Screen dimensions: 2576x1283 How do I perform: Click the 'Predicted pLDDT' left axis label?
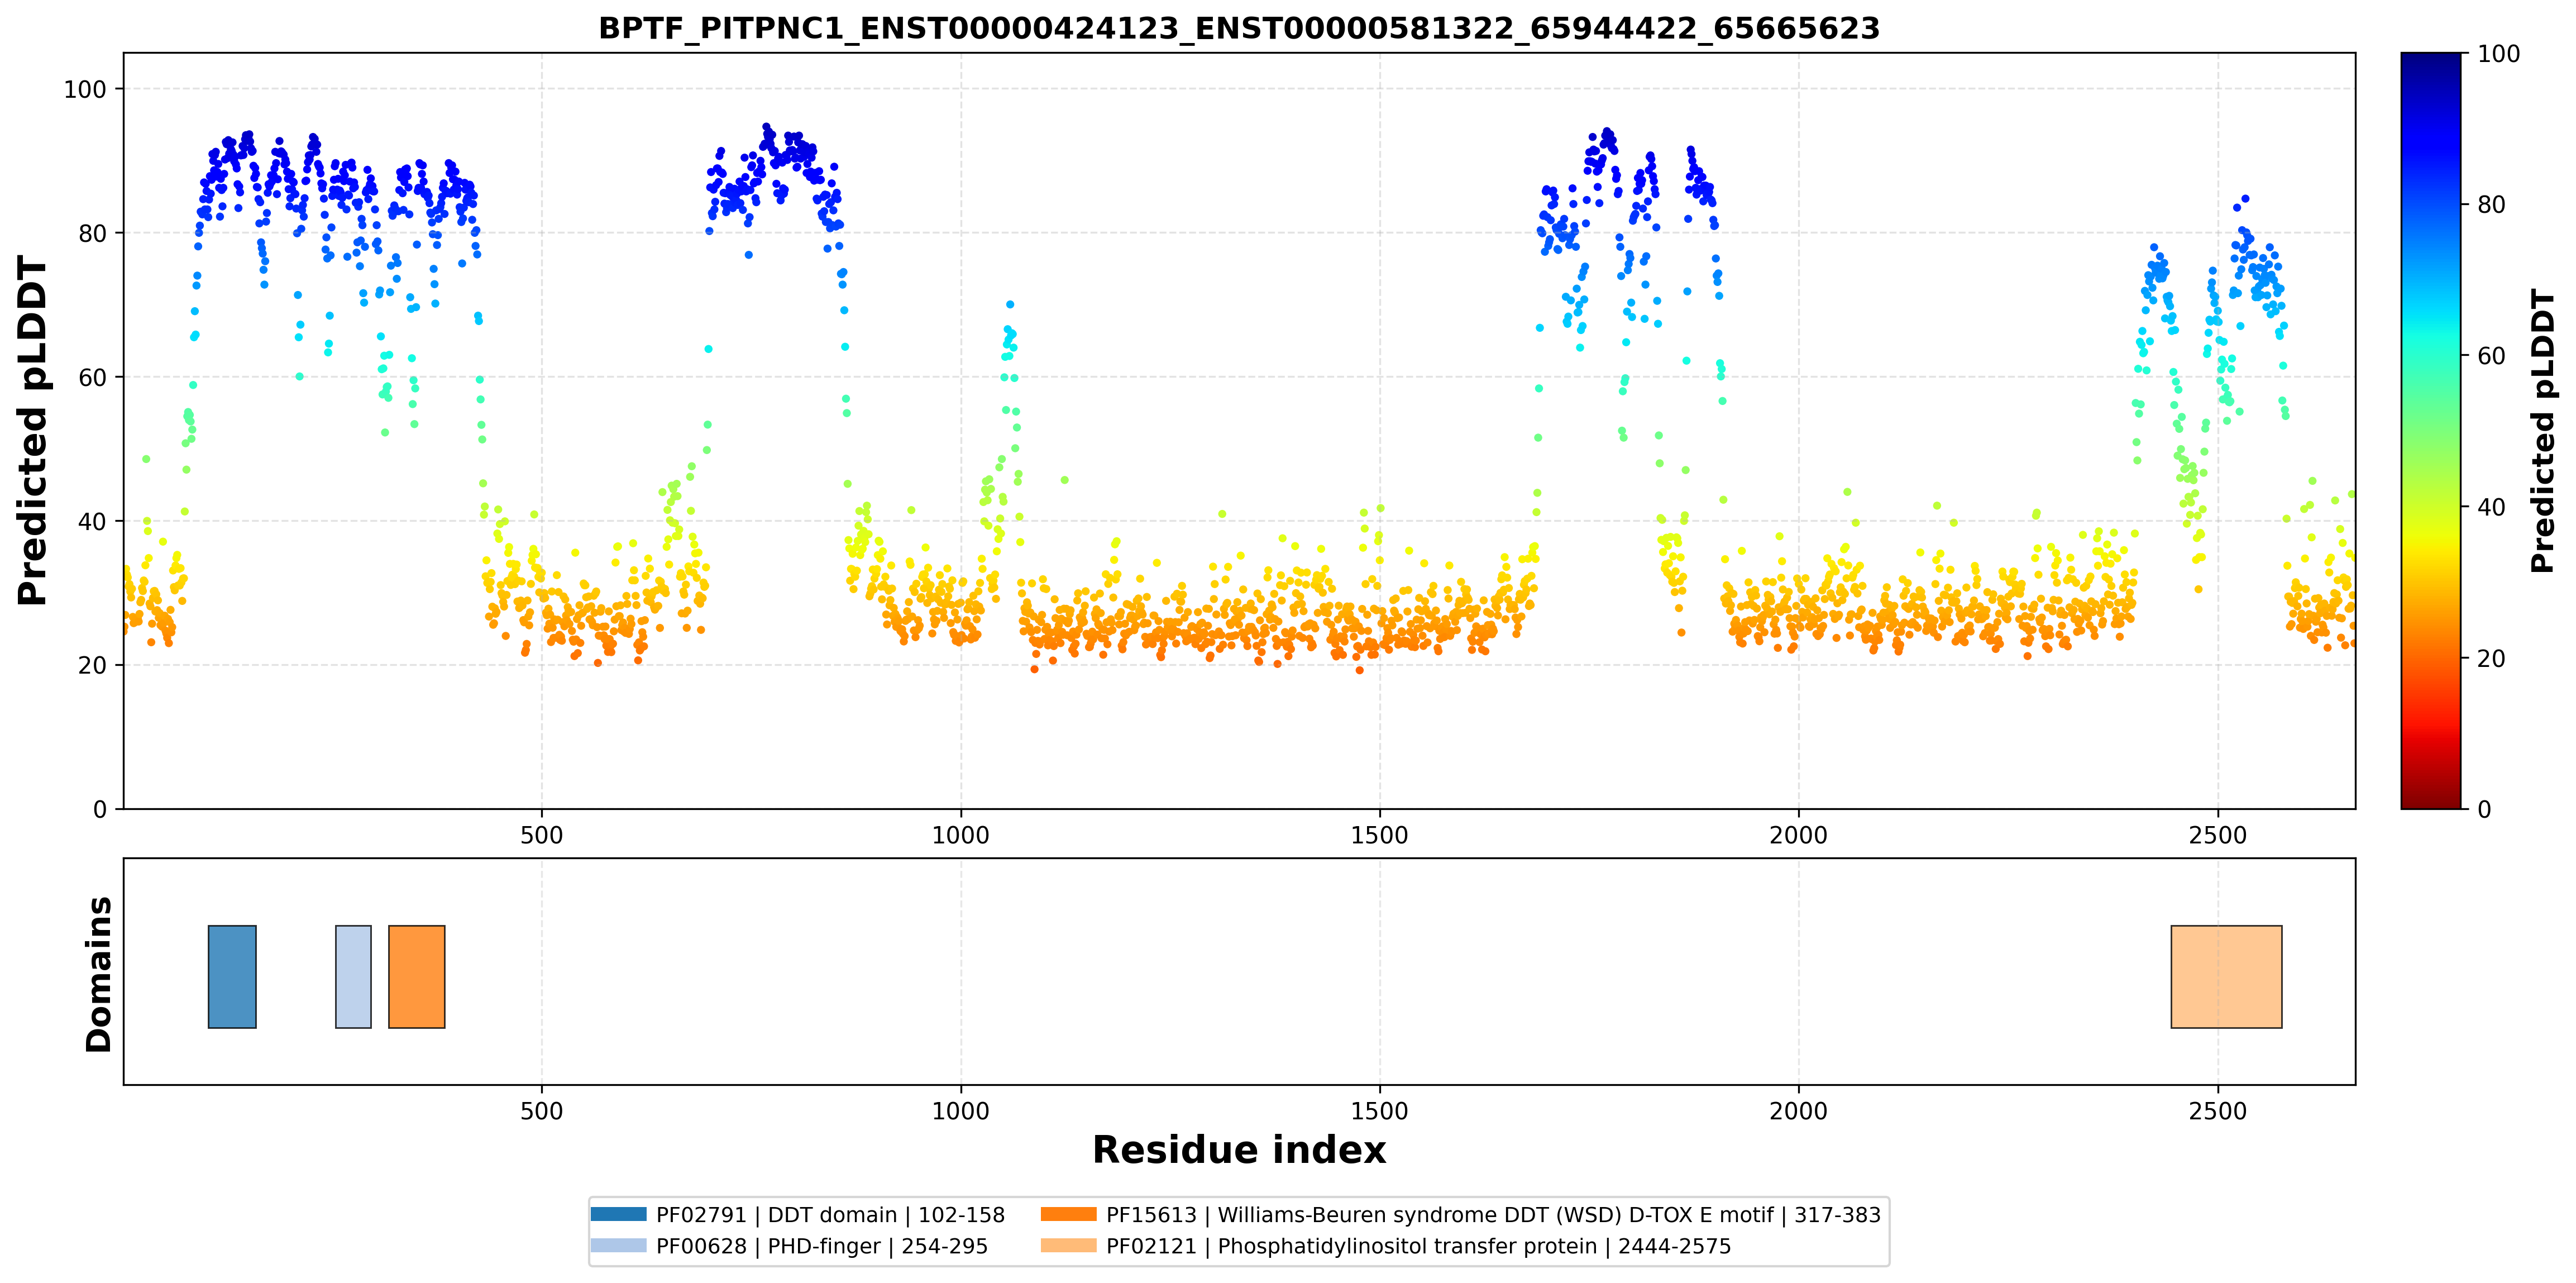[x=32, y=431]
